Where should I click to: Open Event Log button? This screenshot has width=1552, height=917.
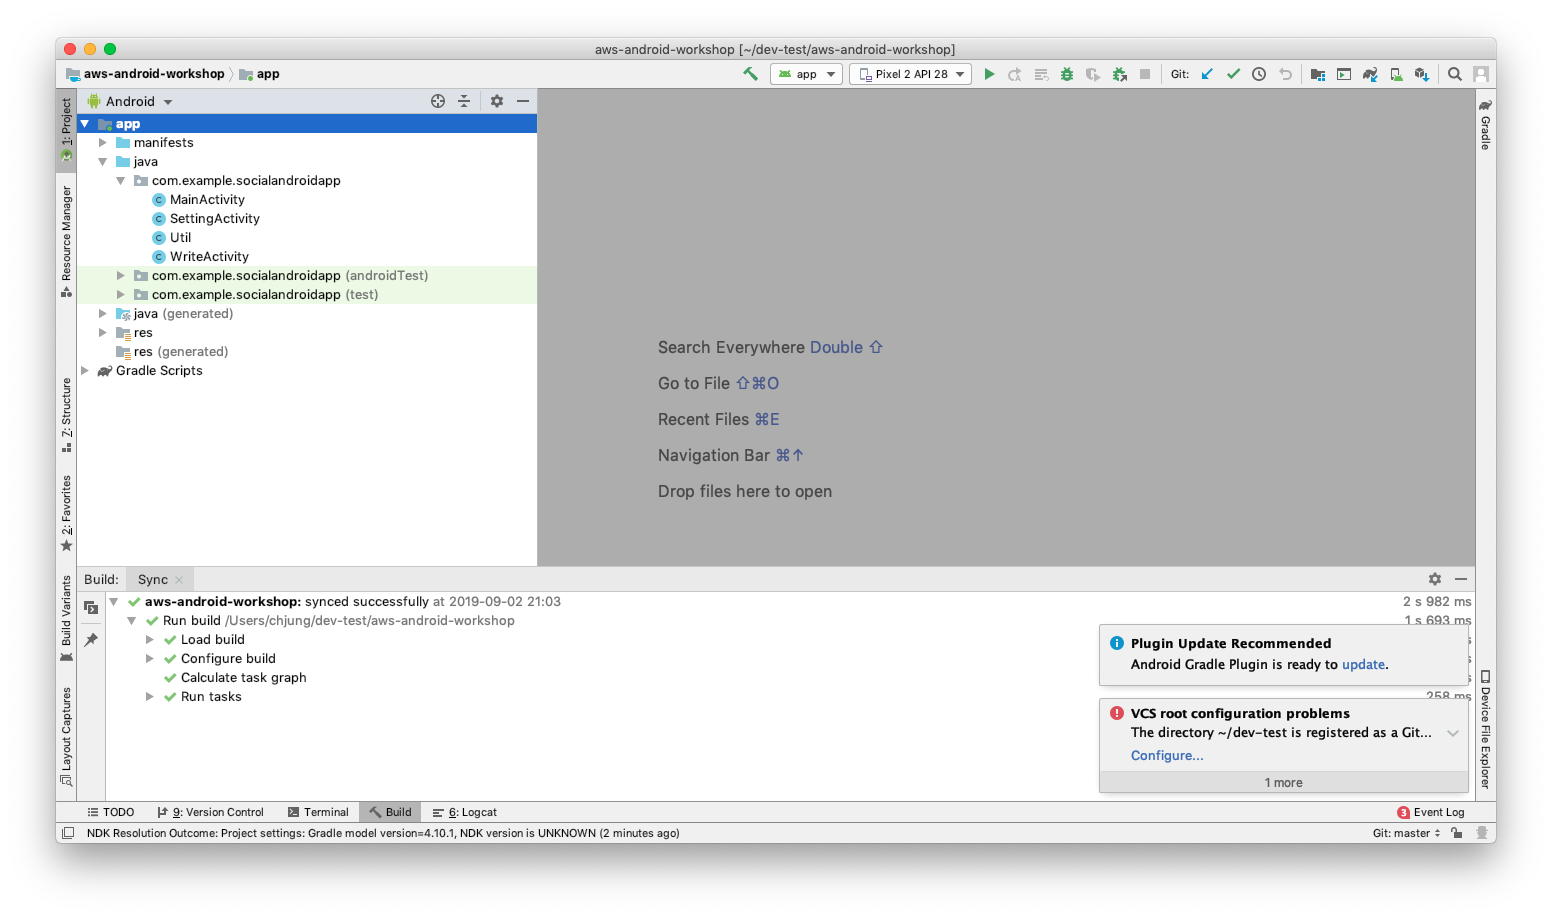1431,812
